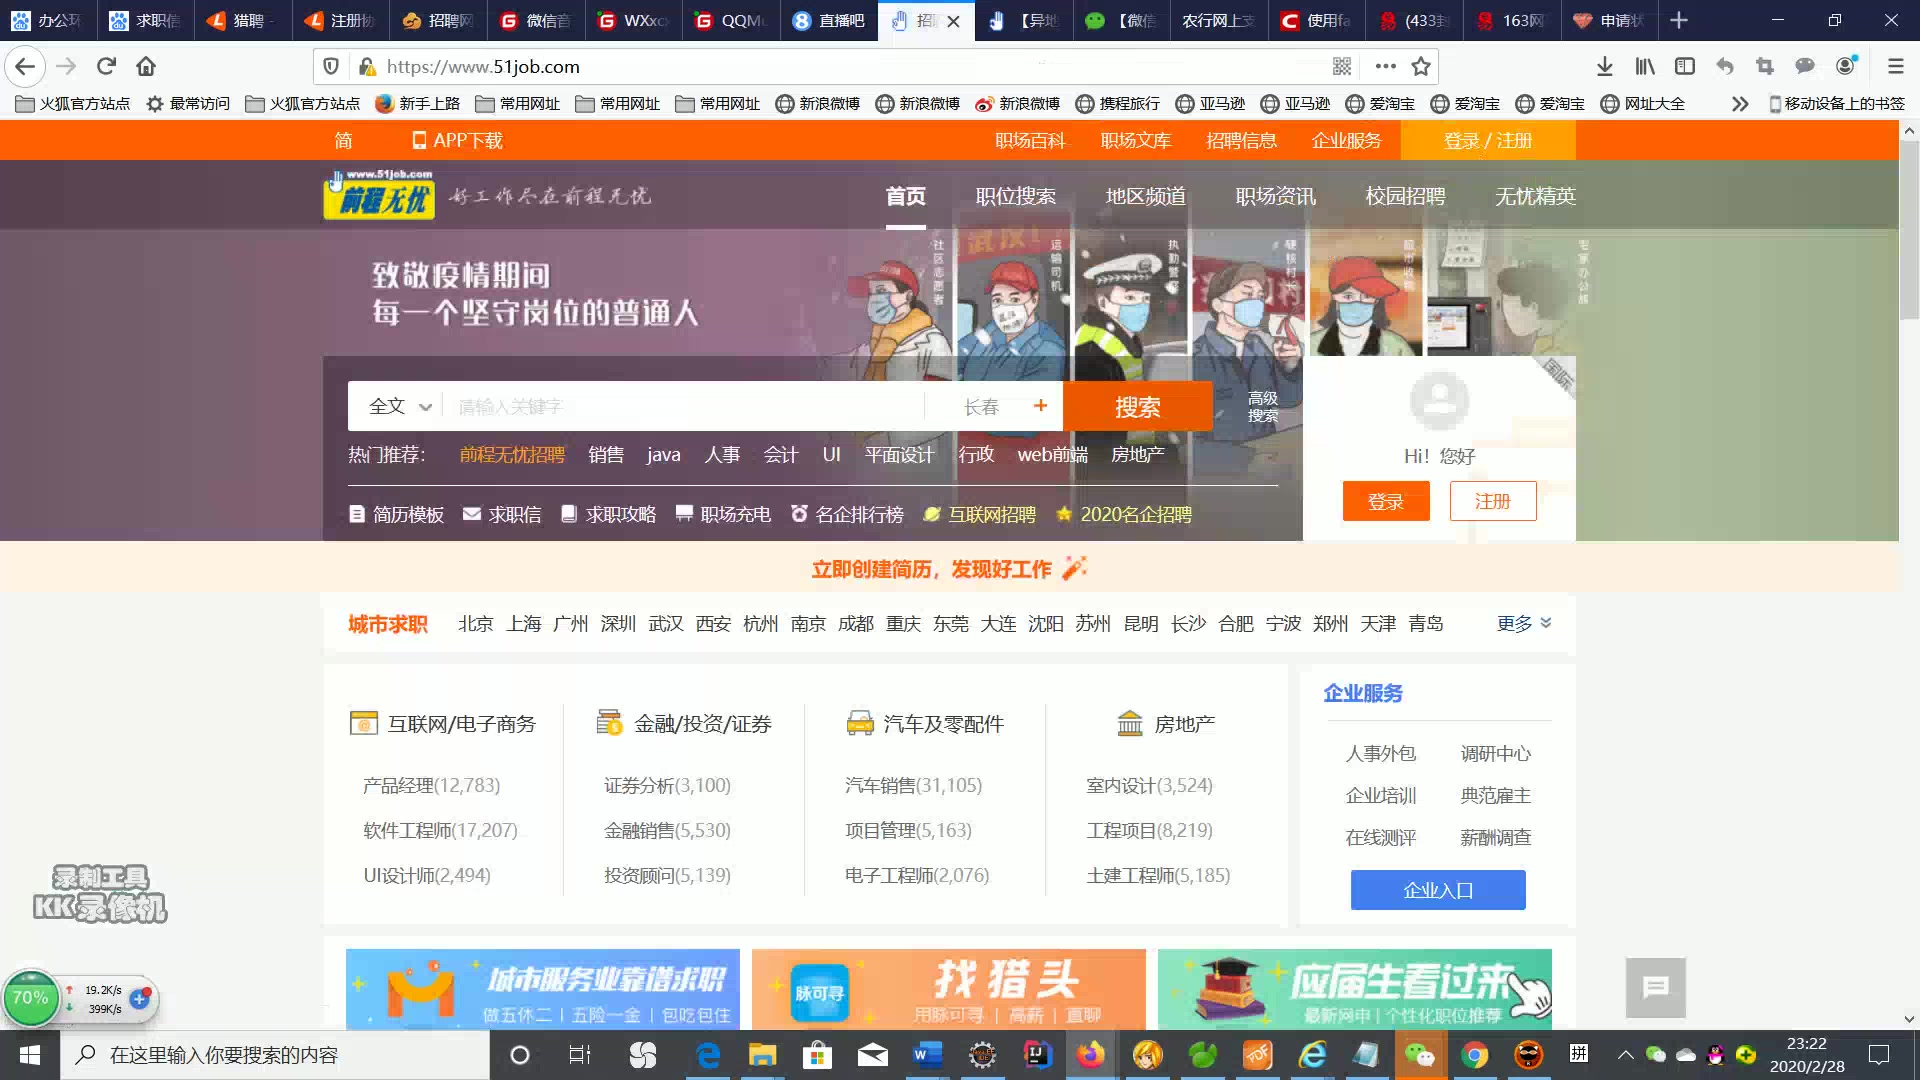Open the Firefox hamburger menu

tap(1895, 66)
